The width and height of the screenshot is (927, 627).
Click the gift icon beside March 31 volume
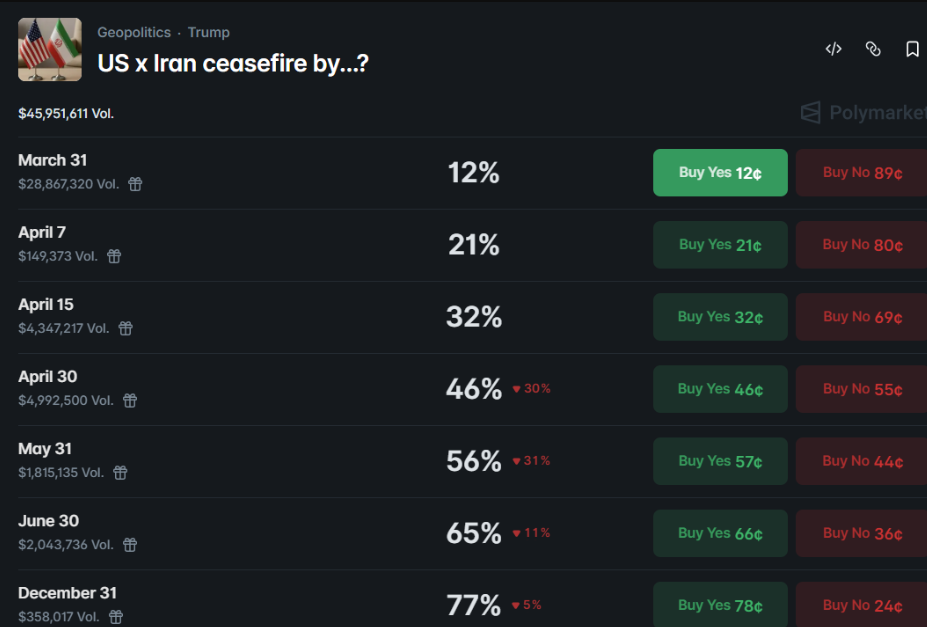(x=135, y=184)
